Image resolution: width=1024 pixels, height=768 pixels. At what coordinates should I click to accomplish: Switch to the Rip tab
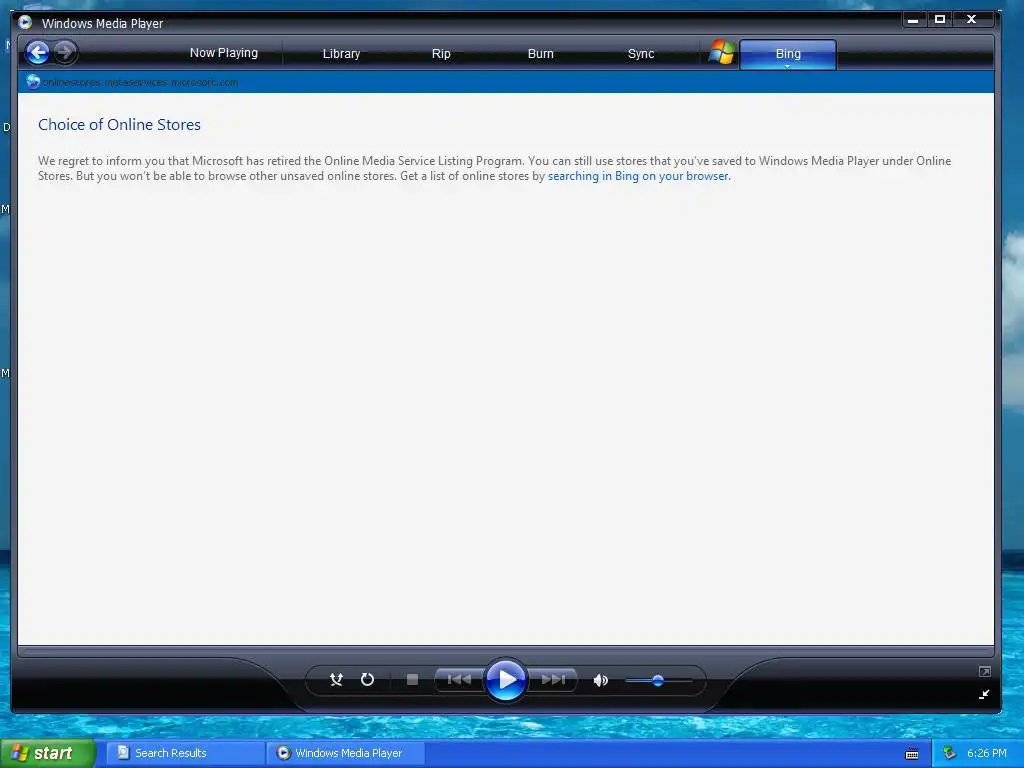tap(441, 54)
